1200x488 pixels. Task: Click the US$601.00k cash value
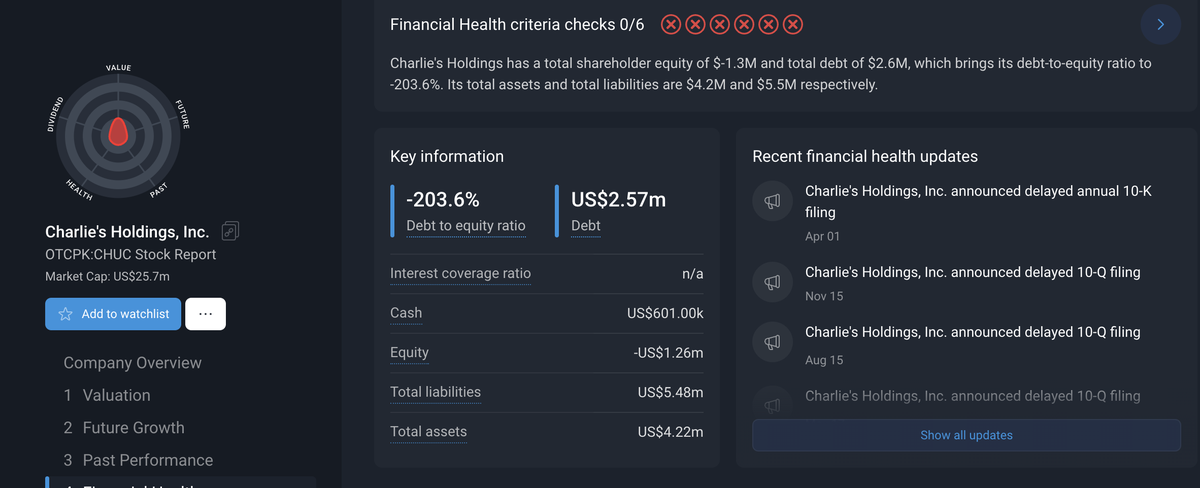(x=665, y=314)
